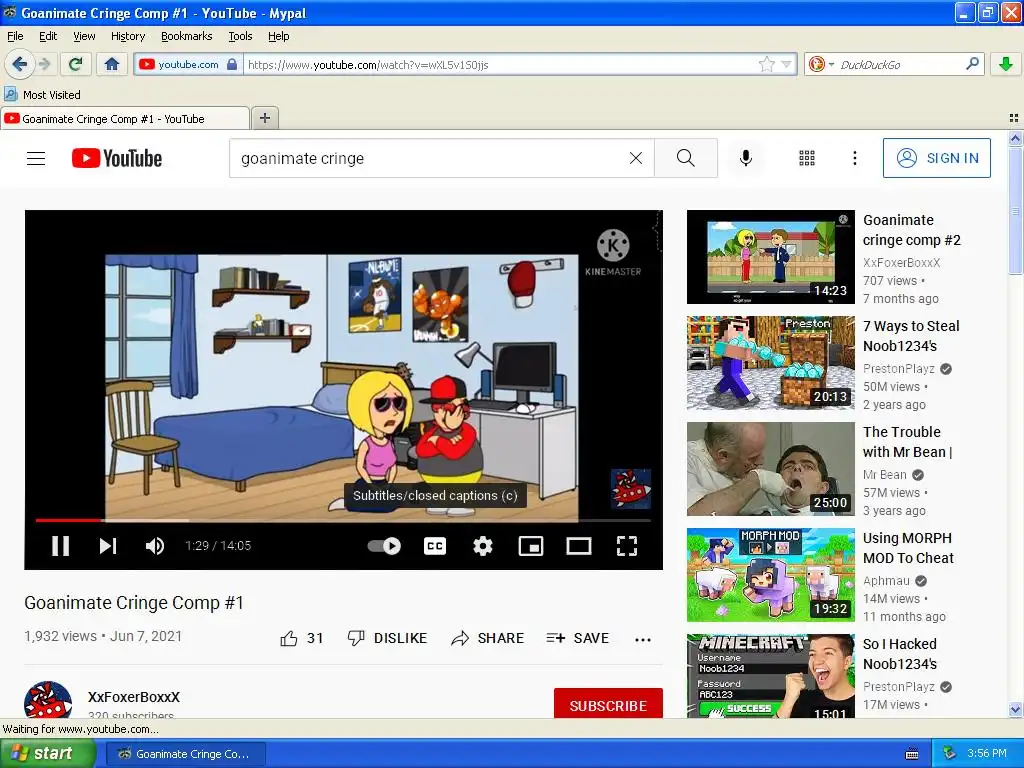Click the SIGN IN button
The height and width of the screenshot is (768, 1024).
936,158
